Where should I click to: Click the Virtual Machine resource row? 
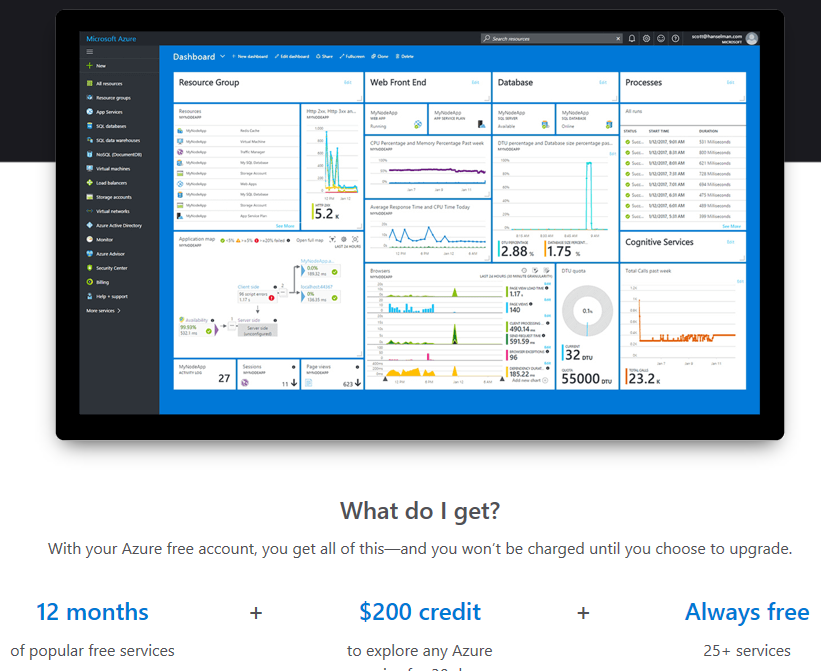[237, 141]
